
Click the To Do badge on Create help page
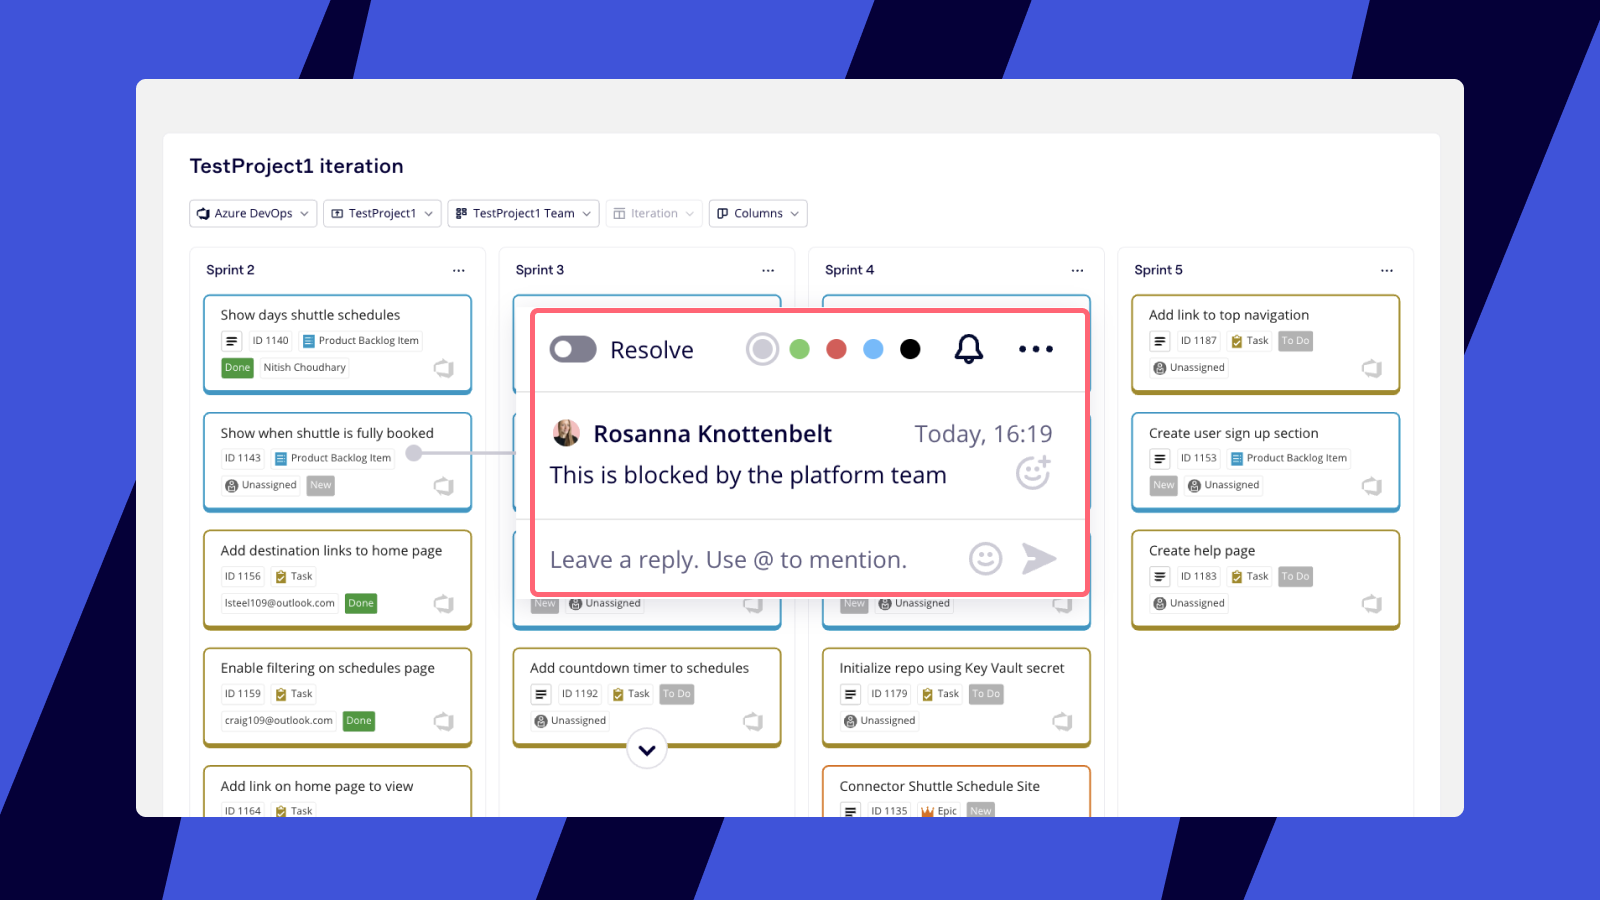tap(1295, 576)
